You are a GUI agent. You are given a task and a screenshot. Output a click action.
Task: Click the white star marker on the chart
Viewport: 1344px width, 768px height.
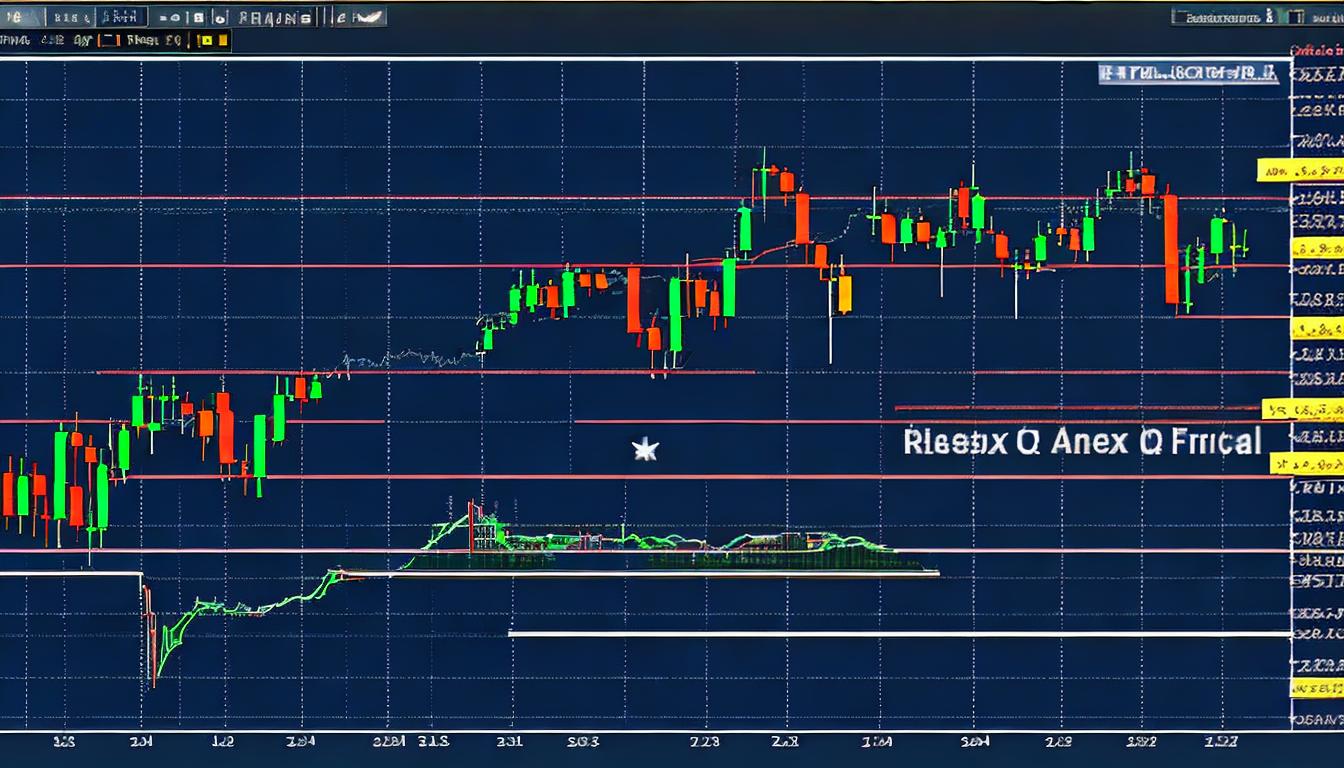tap(645, 450)
